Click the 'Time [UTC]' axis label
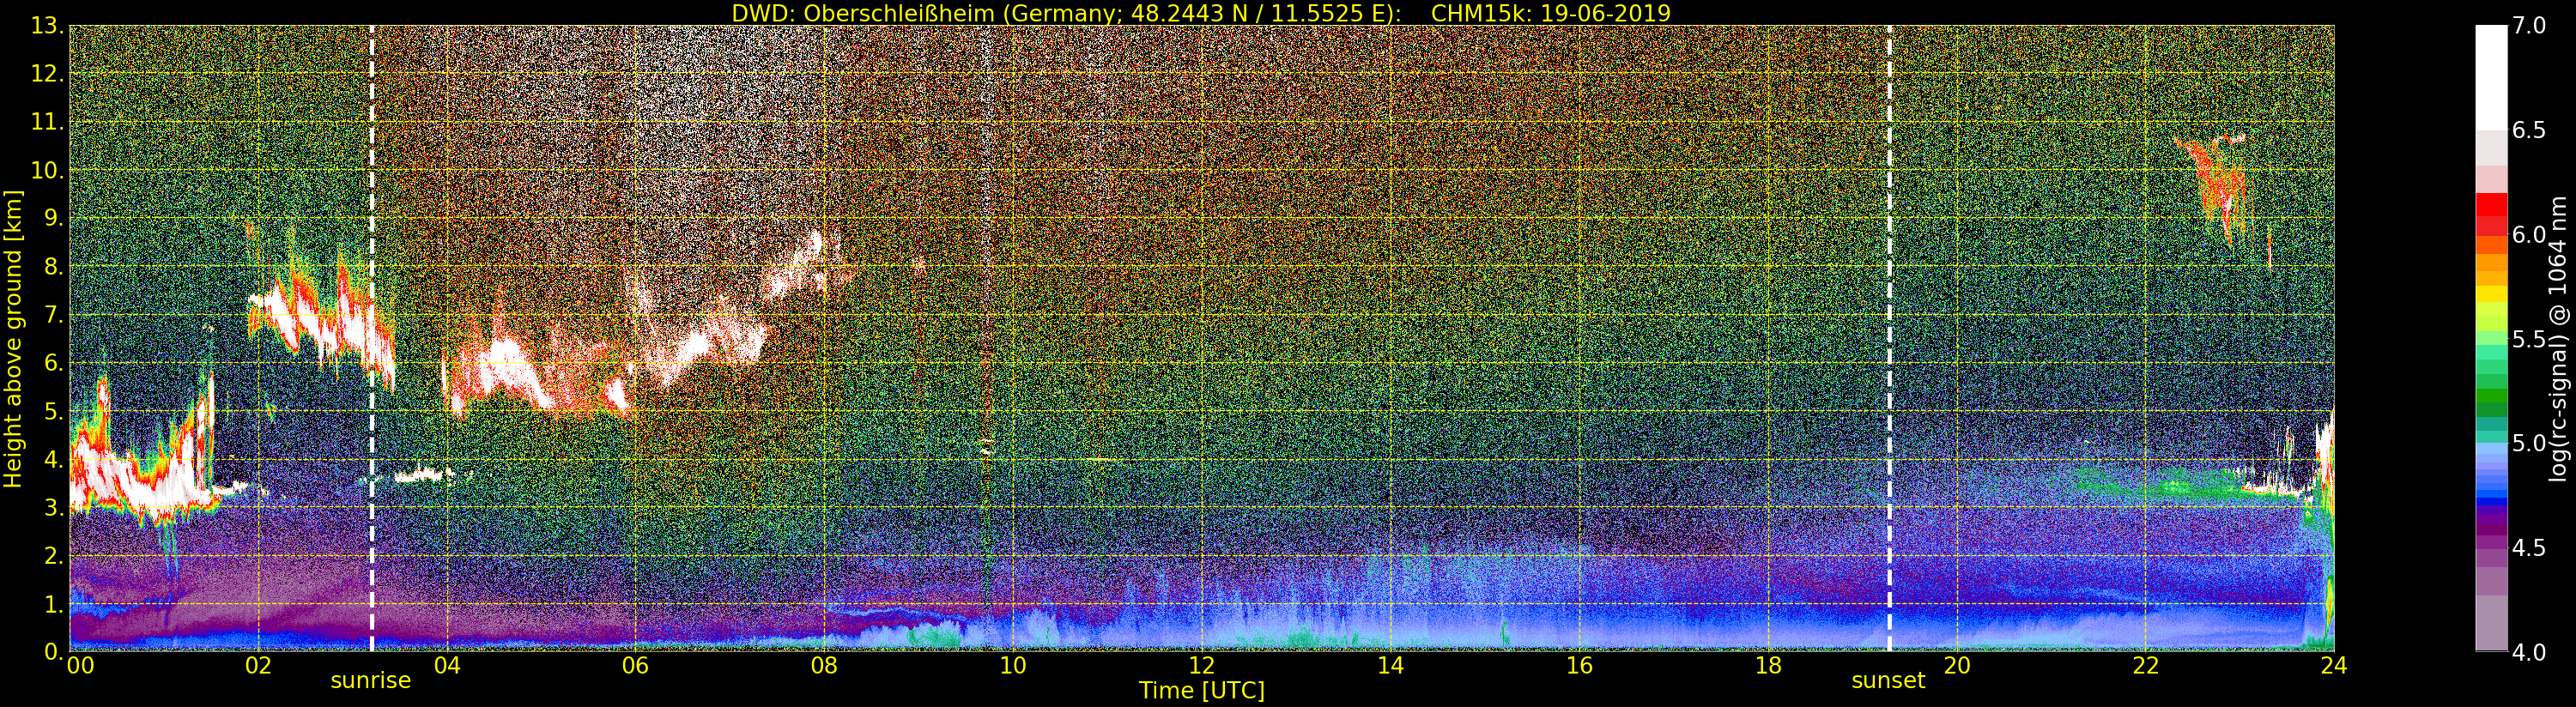 pyautogui.click(x=1201, y=690)
